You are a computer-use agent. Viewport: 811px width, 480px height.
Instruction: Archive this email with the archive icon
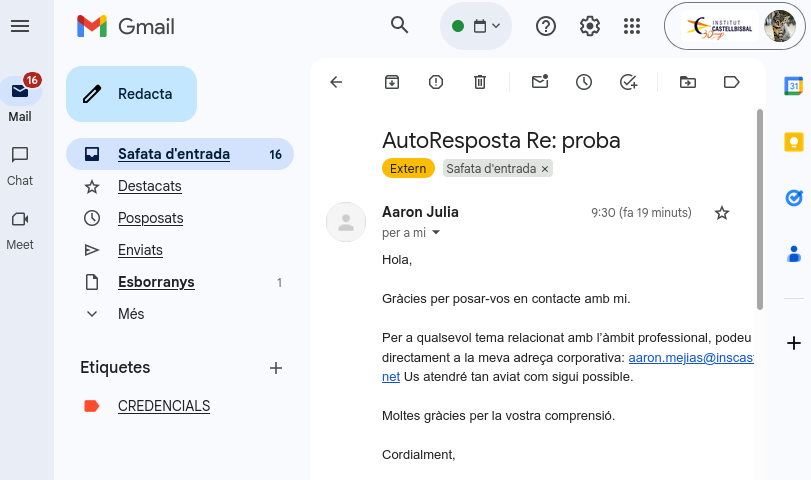[x=392, y=82]
